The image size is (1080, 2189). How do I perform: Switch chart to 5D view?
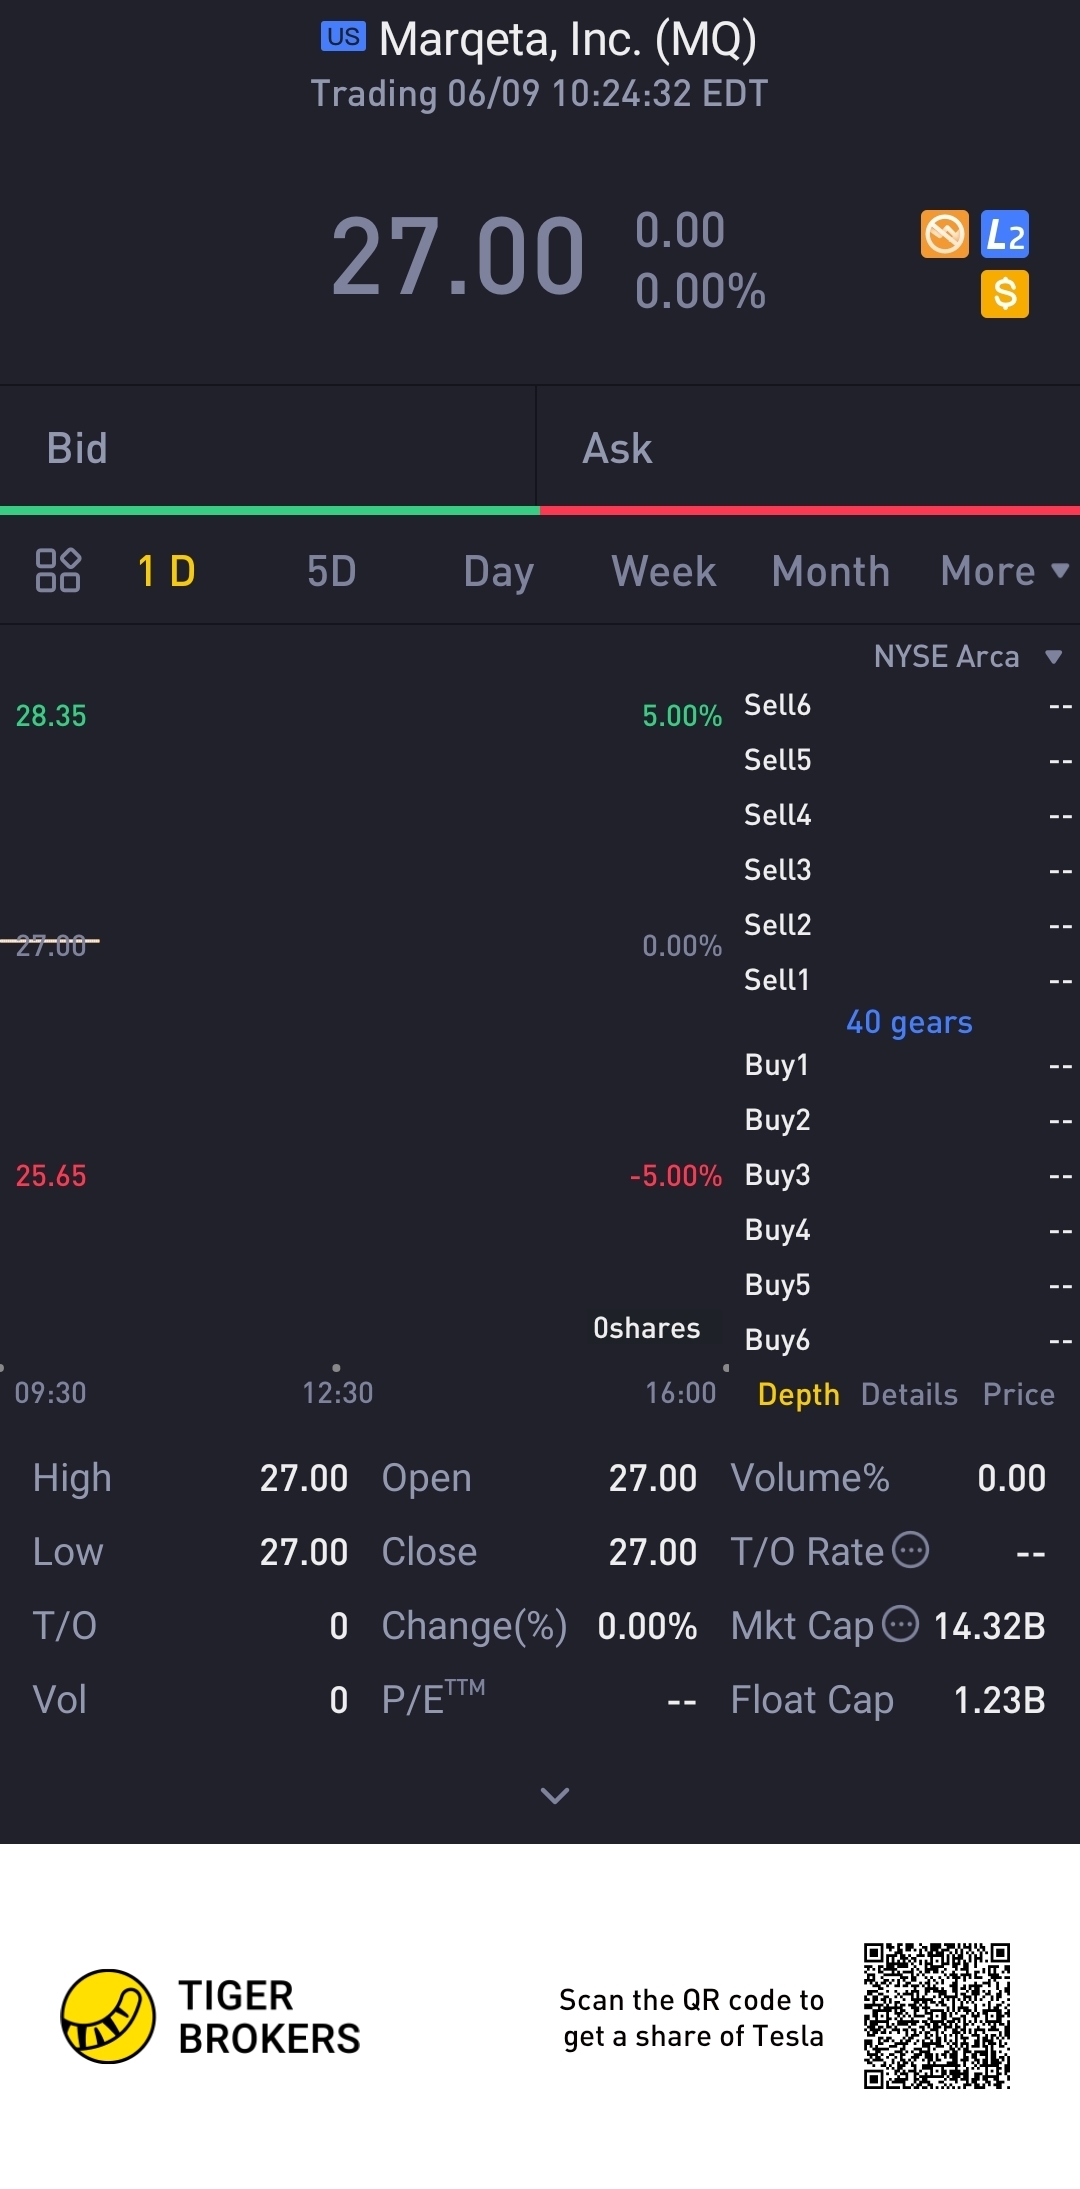(331, 571)
